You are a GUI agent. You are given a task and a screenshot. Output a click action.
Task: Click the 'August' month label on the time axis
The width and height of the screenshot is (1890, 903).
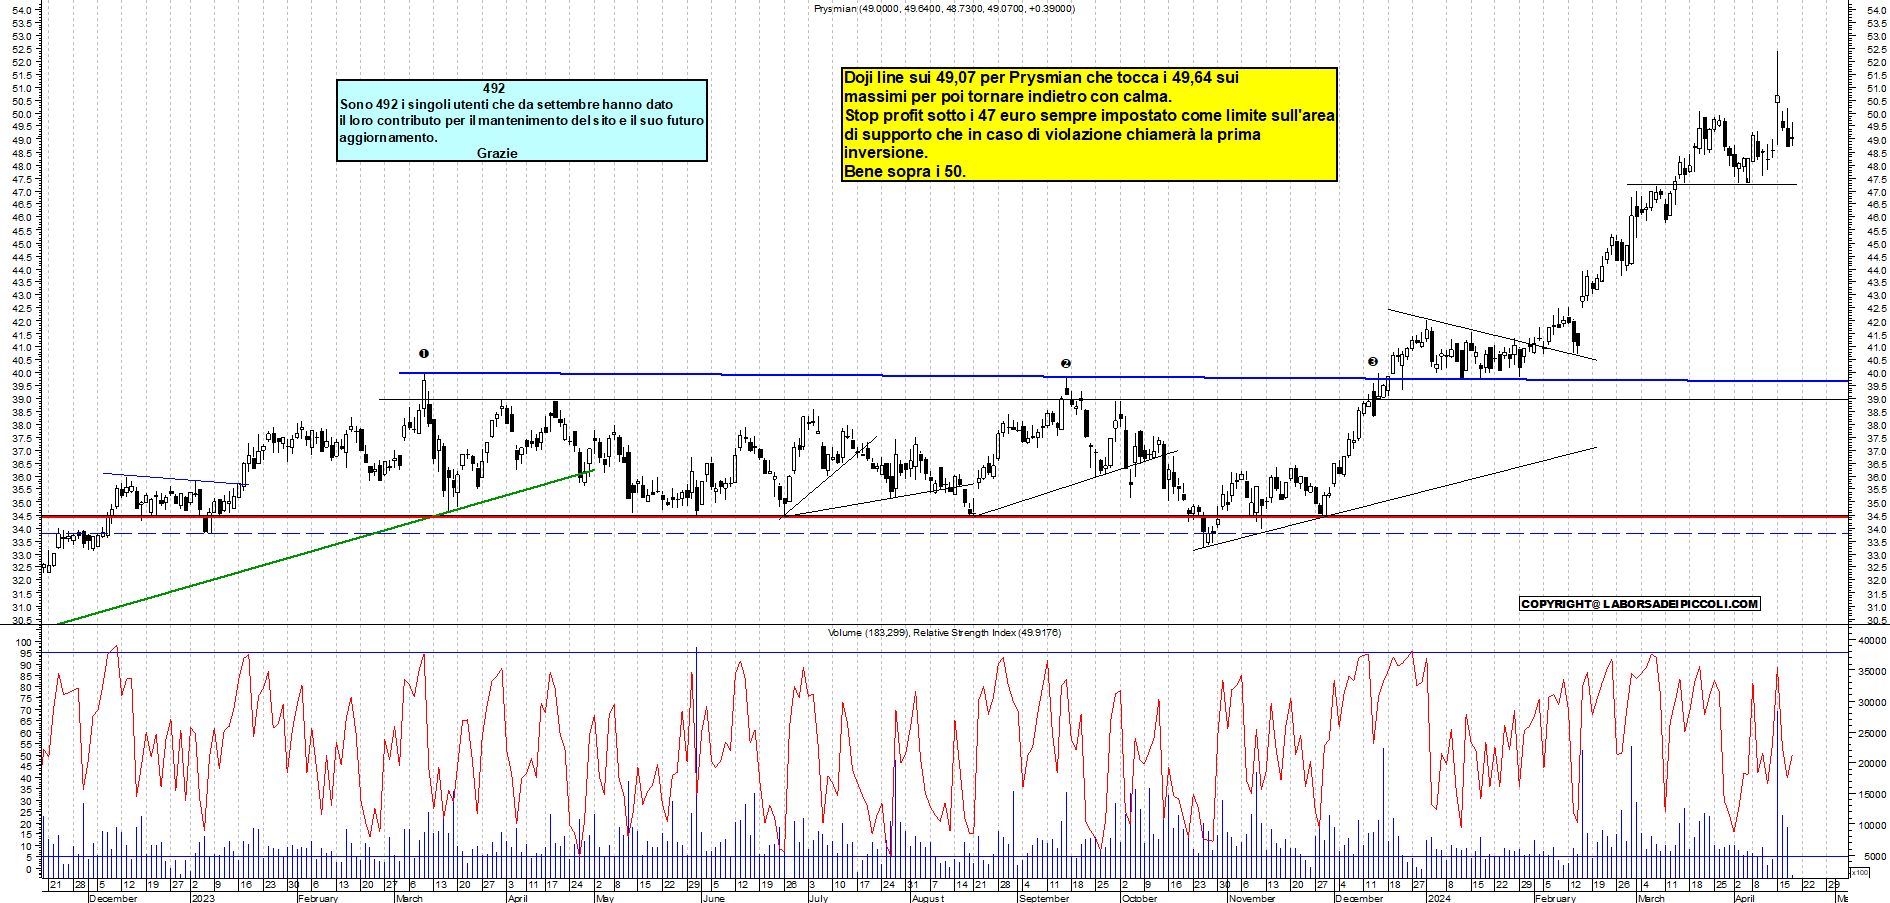coord(927,898)
